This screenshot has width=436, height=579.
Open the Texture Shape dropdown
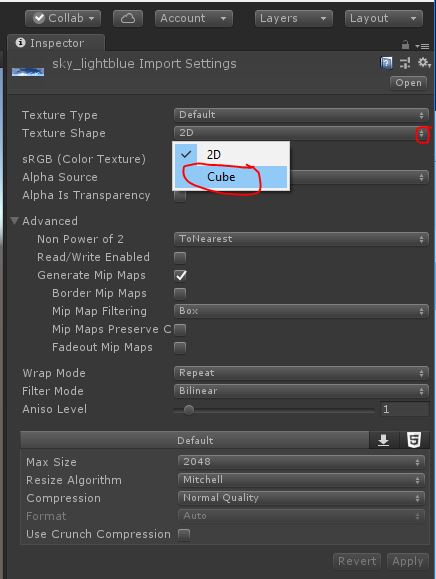[301, 133]
